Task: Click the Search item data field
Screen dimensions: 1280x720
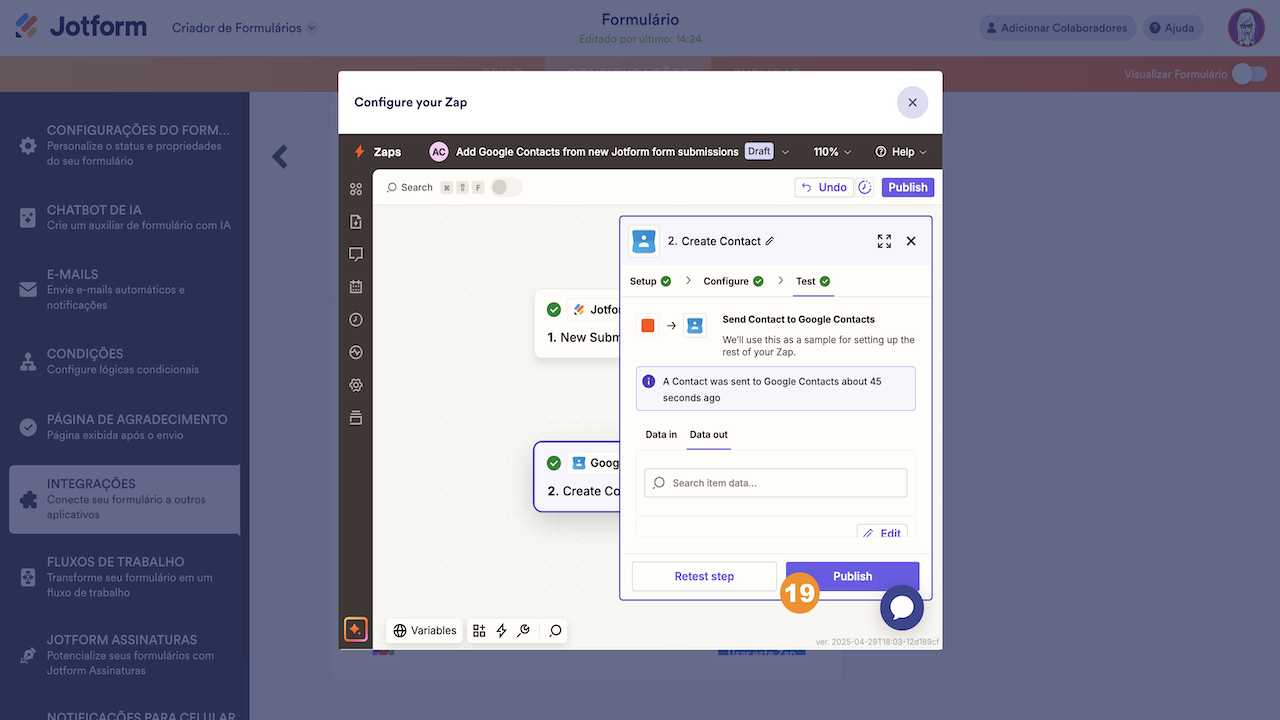Action: click(776, 483)
